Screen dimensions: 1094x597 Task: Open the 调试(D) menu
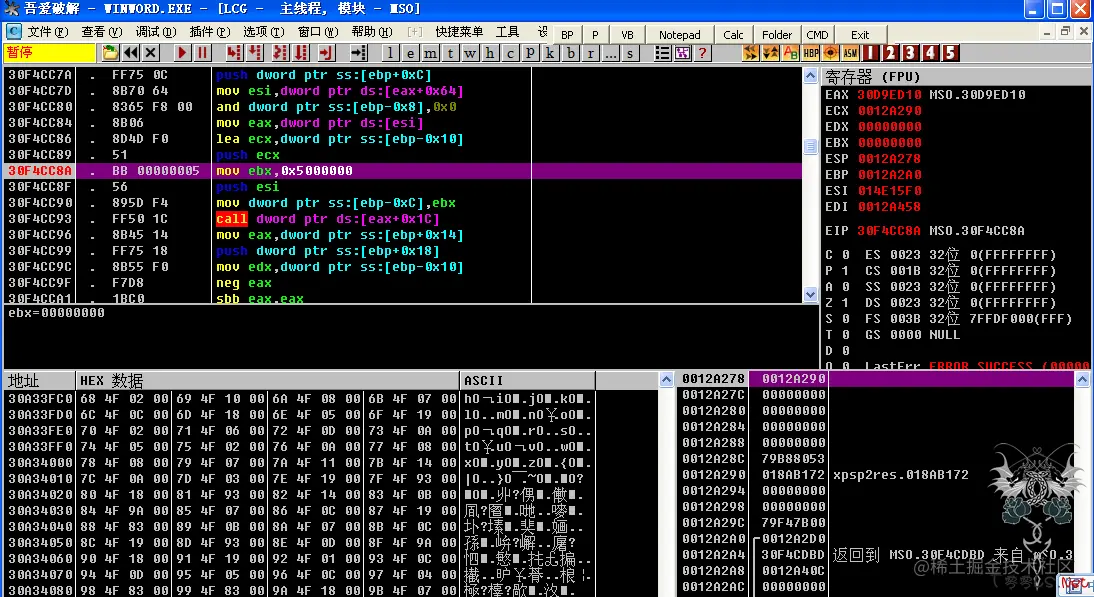tap(156, 32)
